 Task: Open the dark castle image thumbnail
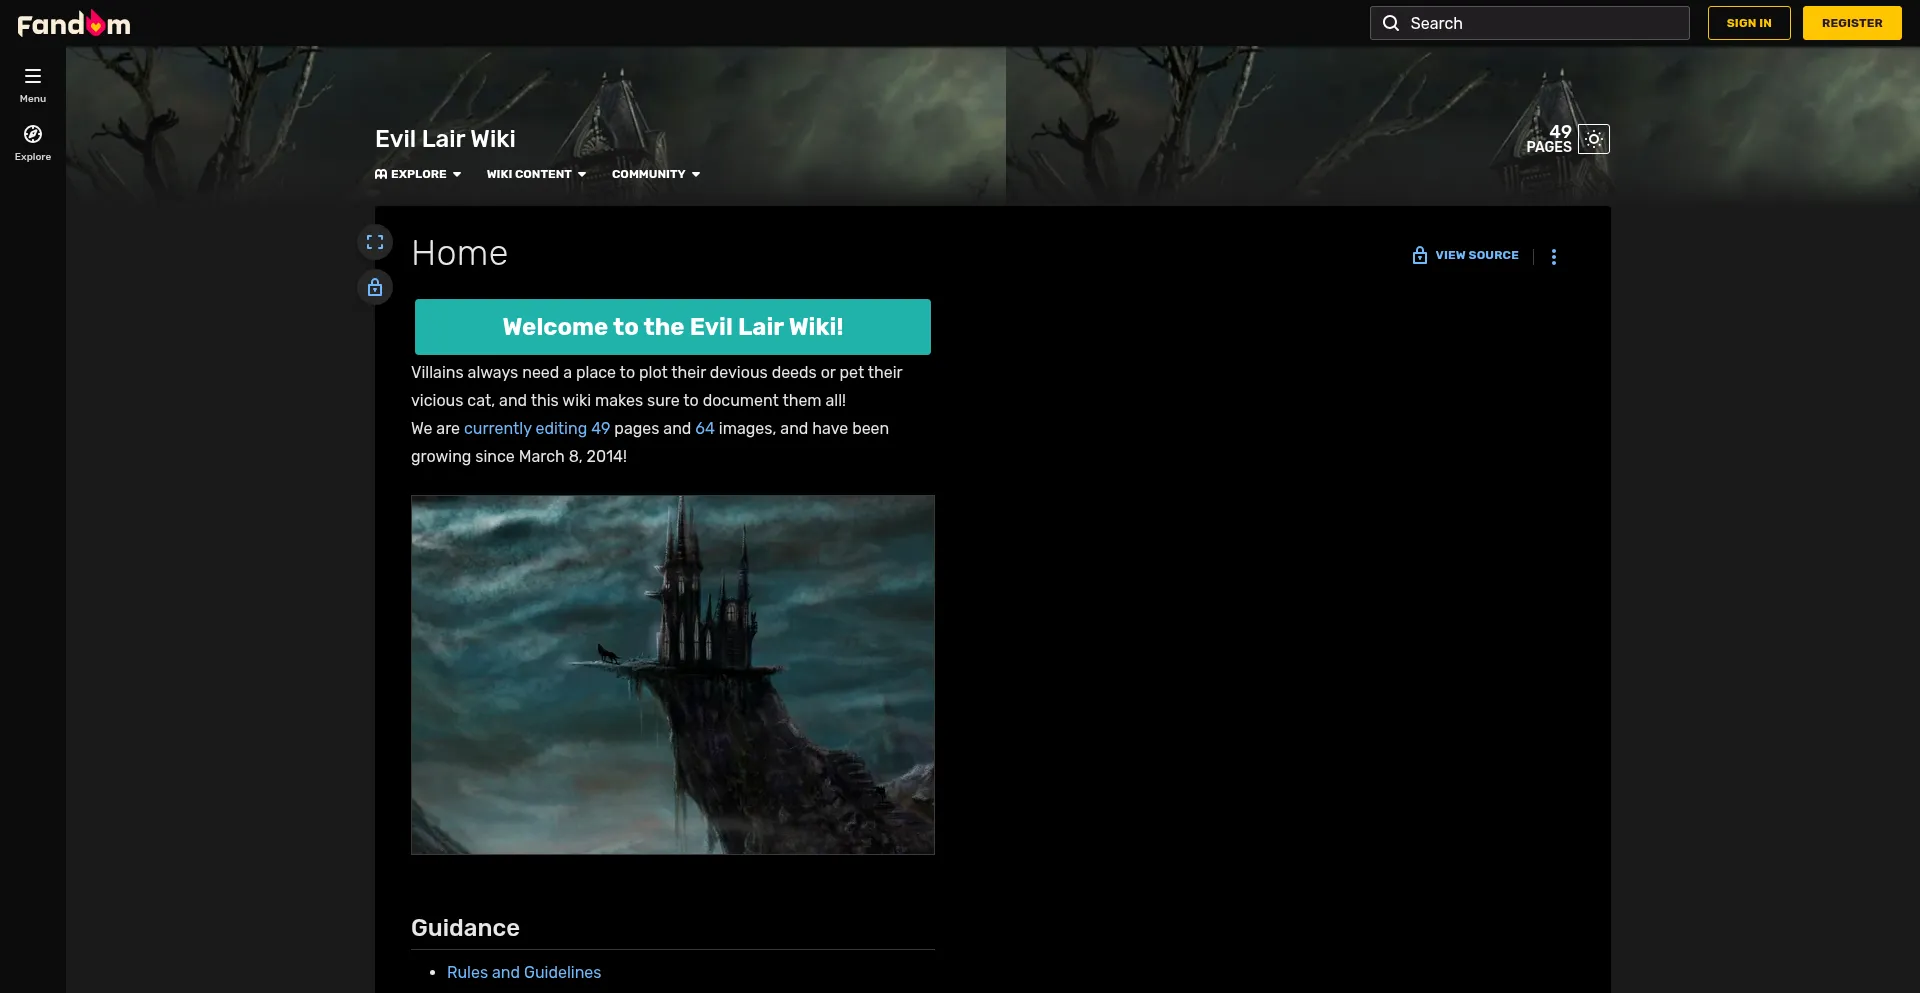[672, 675]
